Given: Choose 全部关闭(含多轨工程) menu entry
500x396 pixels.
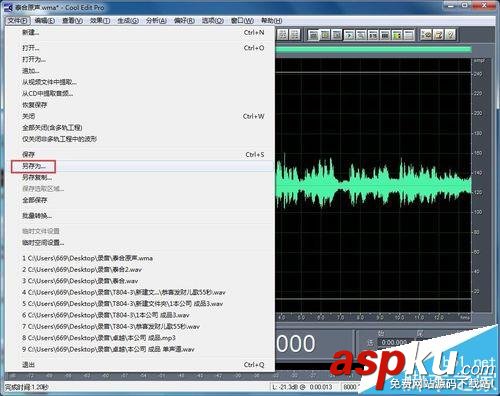Looking at the screenshot, I should coord(140,127).
